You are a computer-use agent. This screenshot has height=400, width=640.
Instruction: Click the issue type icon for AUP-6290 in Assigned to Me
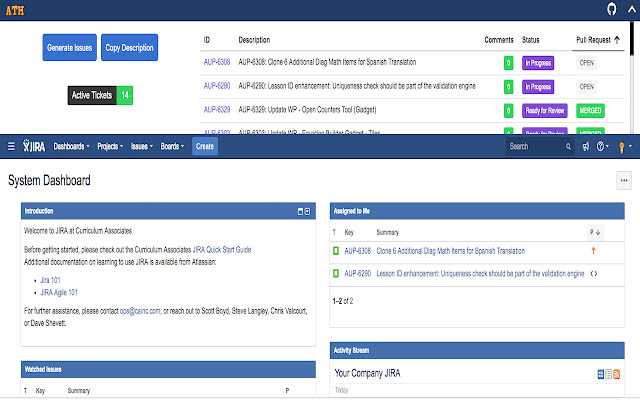click(x=336, y=273)
